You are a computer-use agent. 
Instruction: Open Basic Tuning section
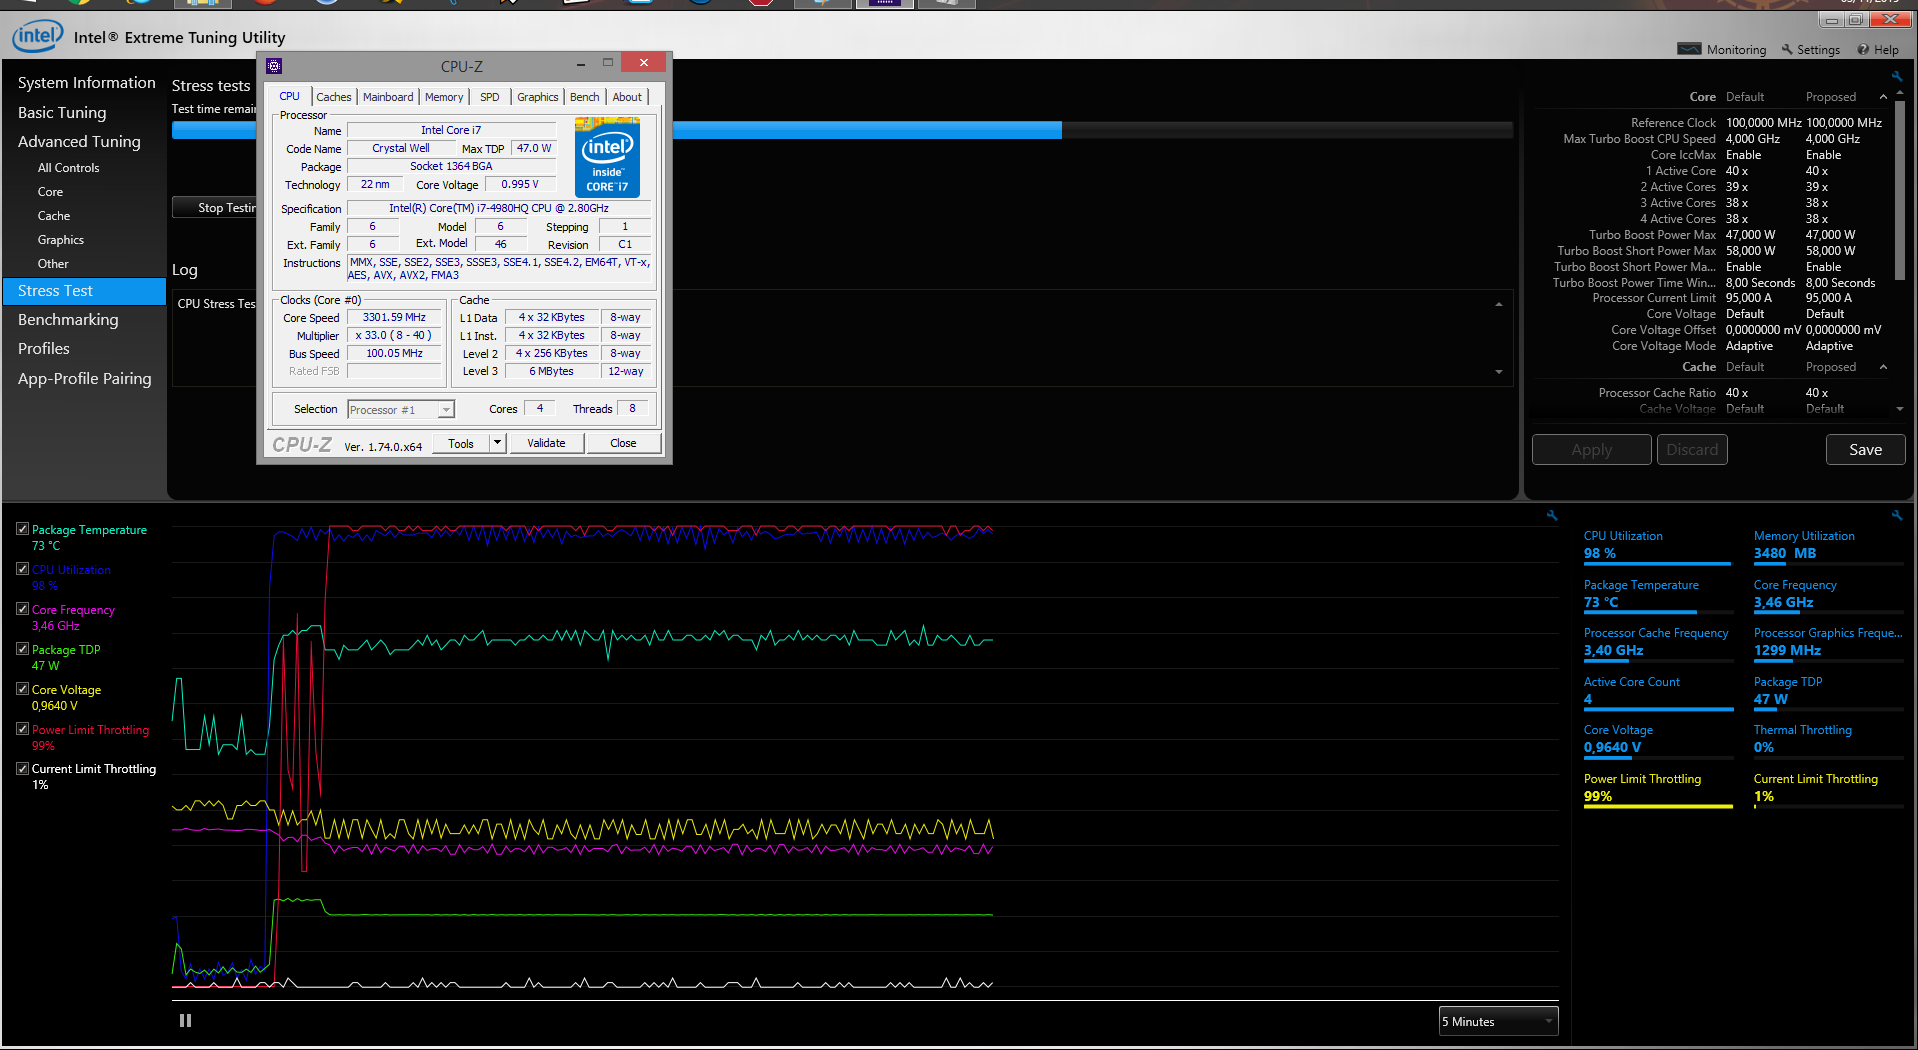click(x=62, y=113)
